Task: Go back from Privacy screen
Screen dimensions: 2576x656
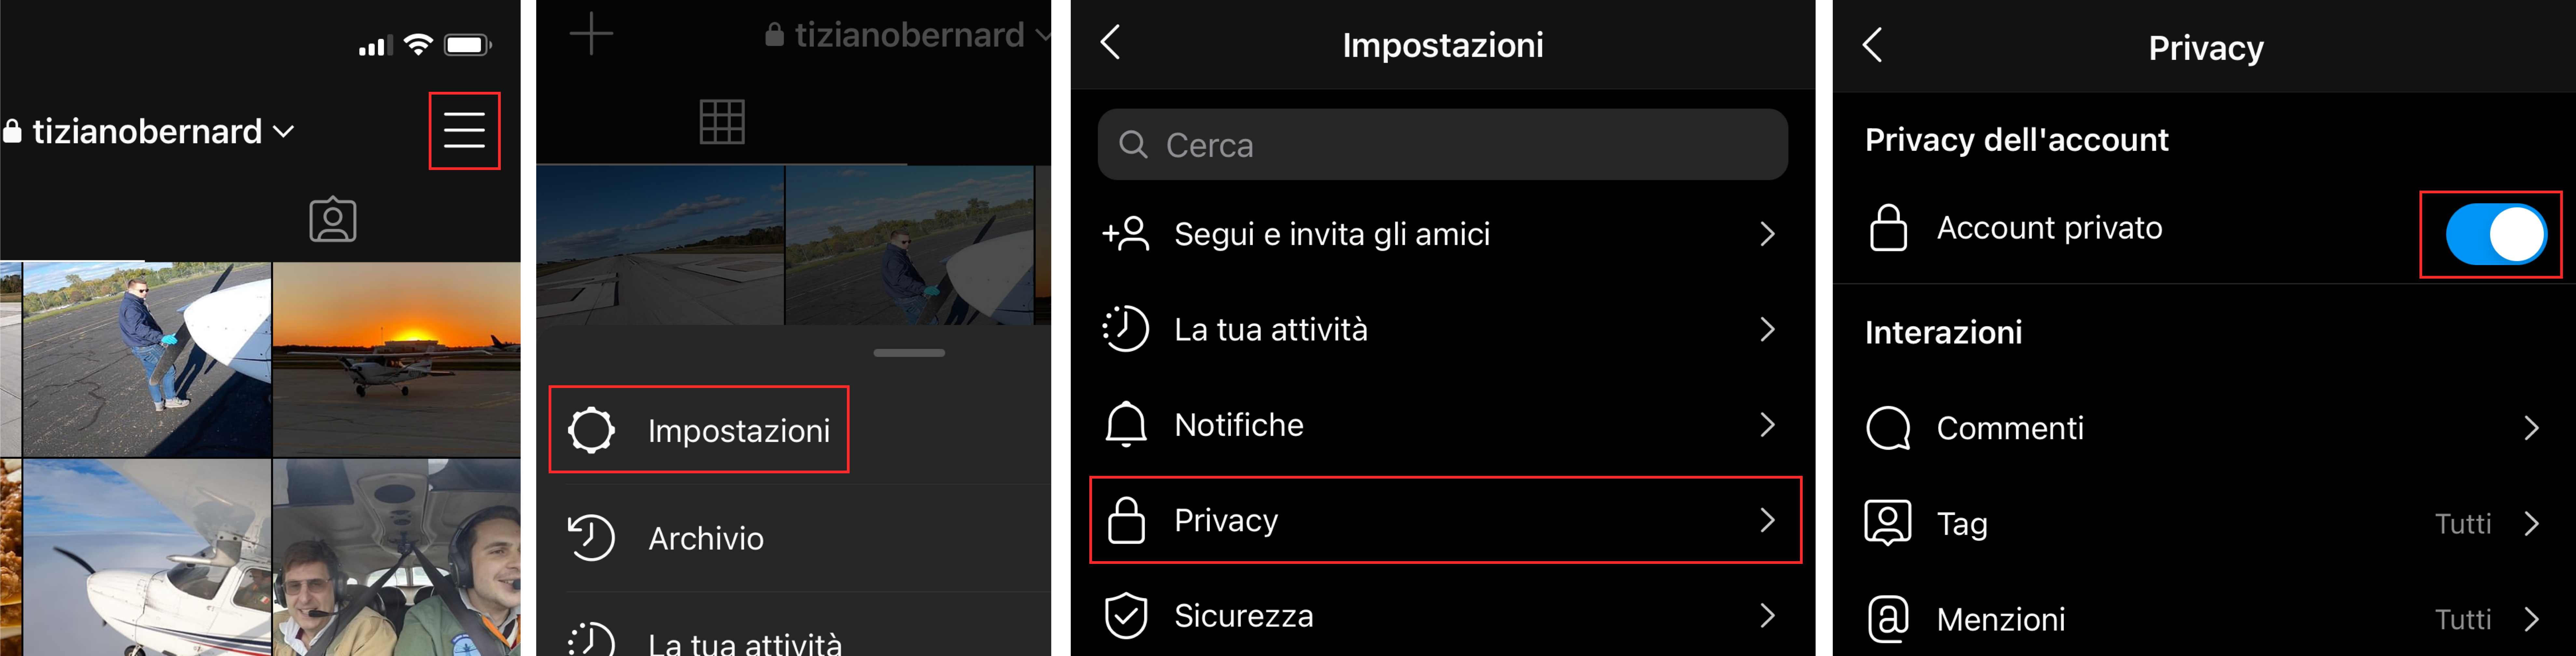Action: point(1873,45)
